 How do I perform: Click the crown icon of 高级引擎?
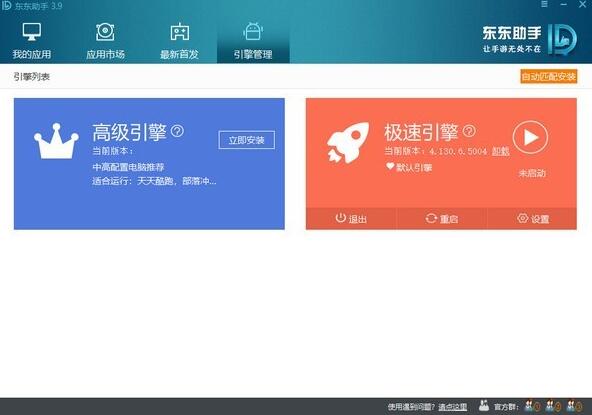[56, 141]
